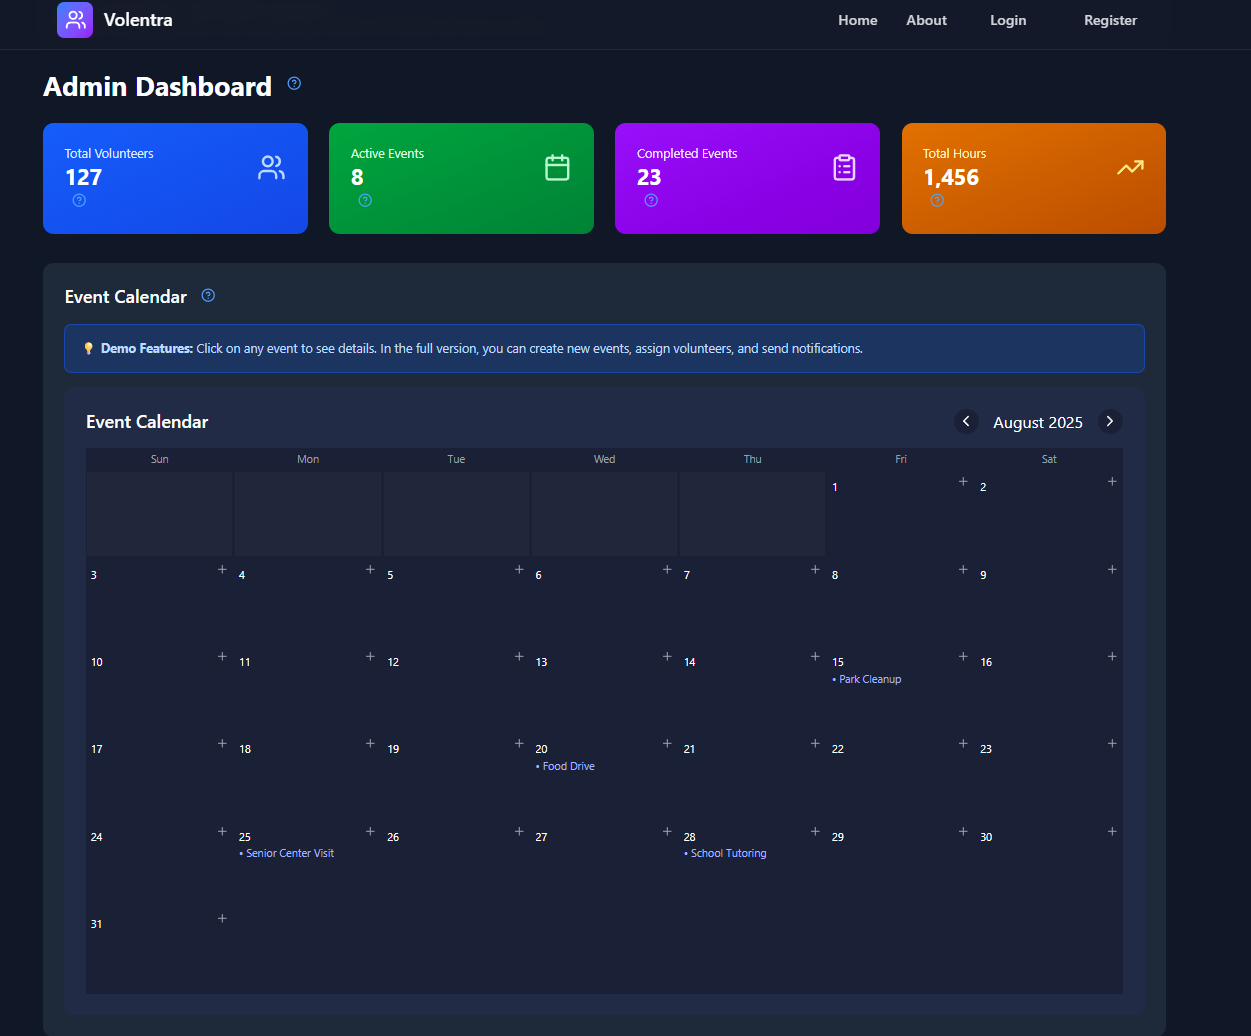Add event on August 15 plus icon

click(x=963, y=656)
